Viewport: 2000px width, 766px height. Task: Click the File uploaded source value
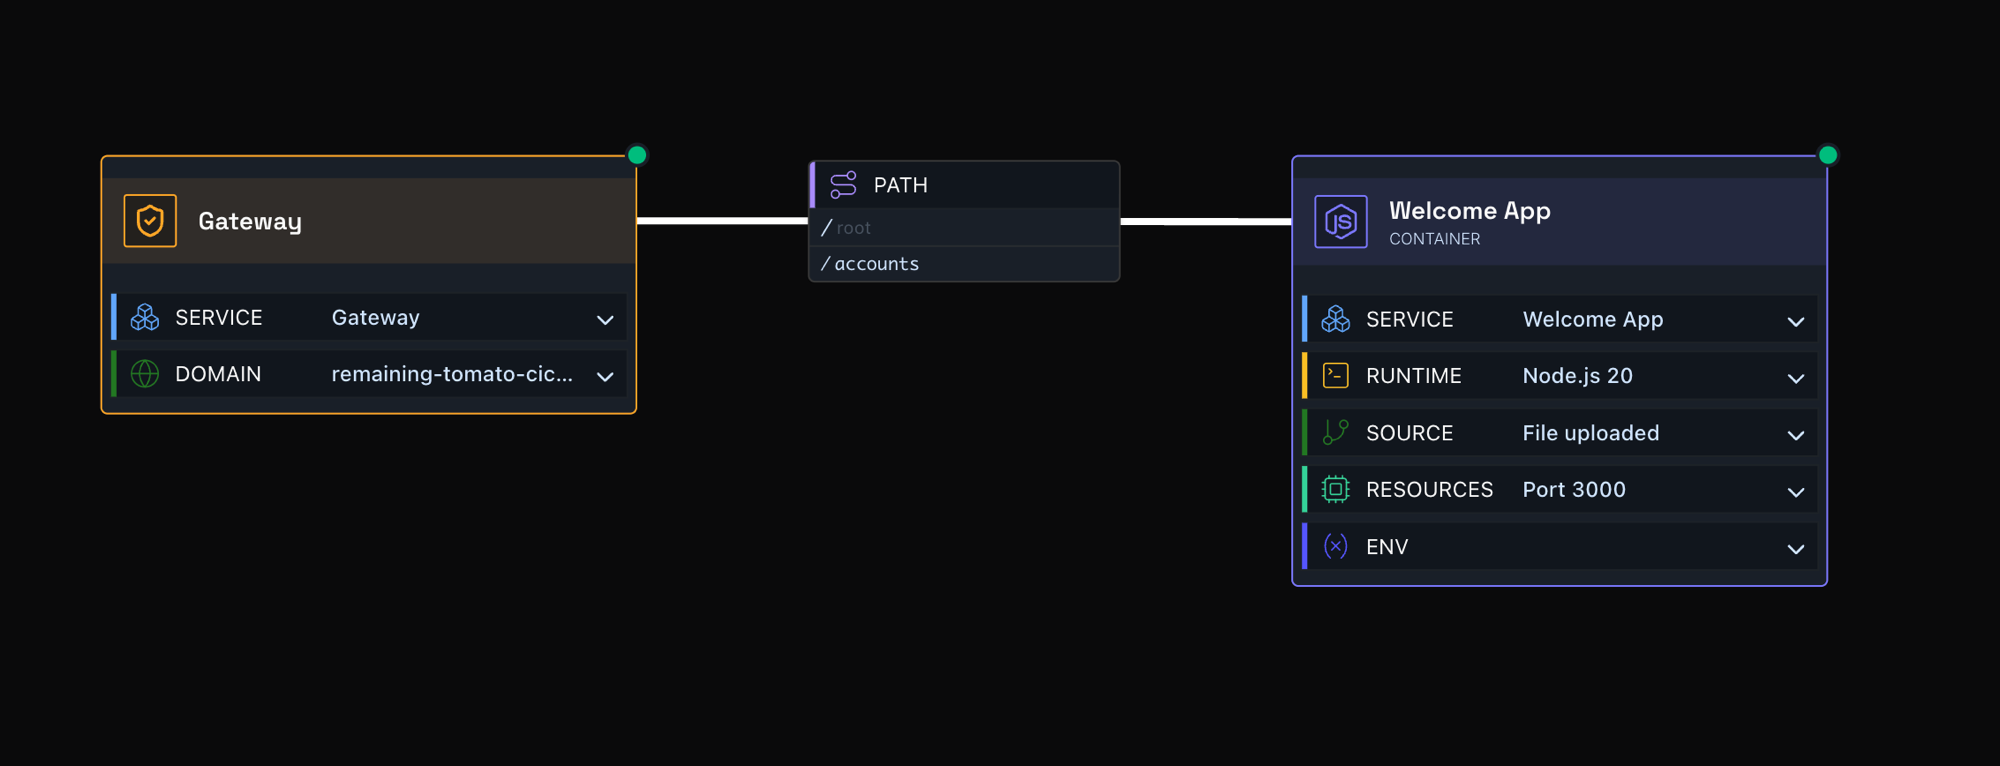coord(1590,433)
